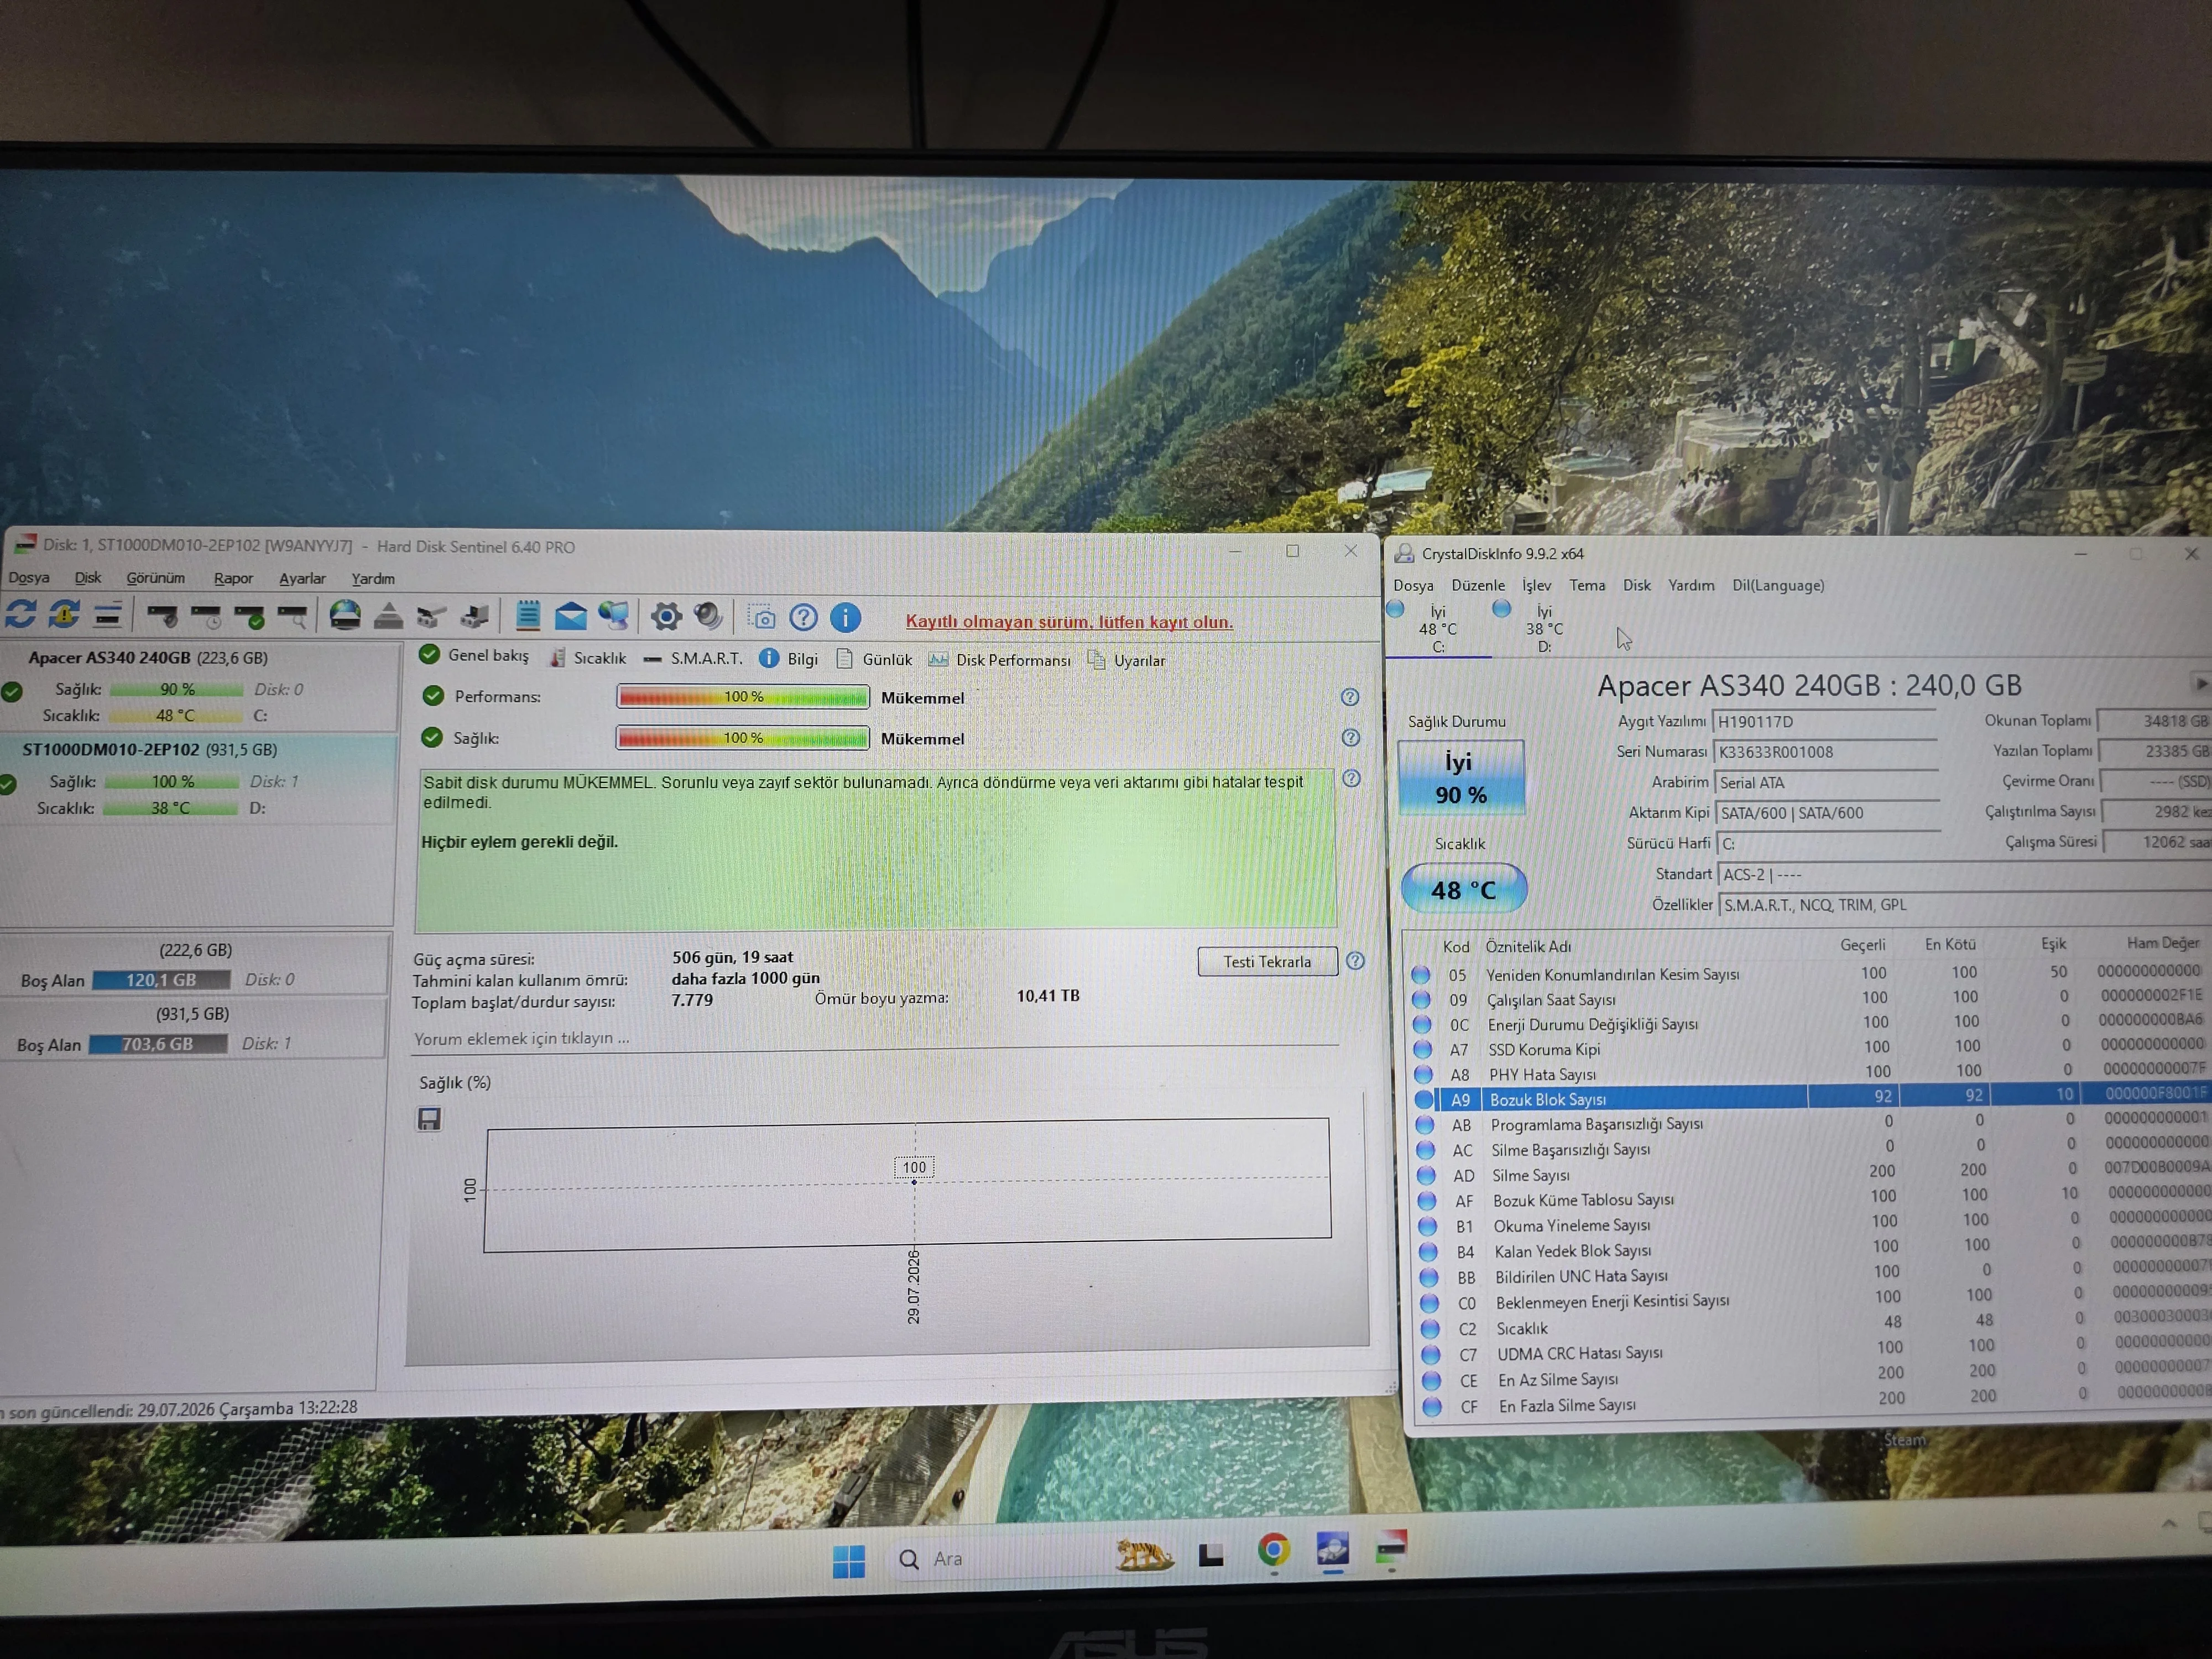The width and height of the screenshot is (2212, 1659).
Task: Click the speaker sound toolbar icon
Action: [708, 616]
